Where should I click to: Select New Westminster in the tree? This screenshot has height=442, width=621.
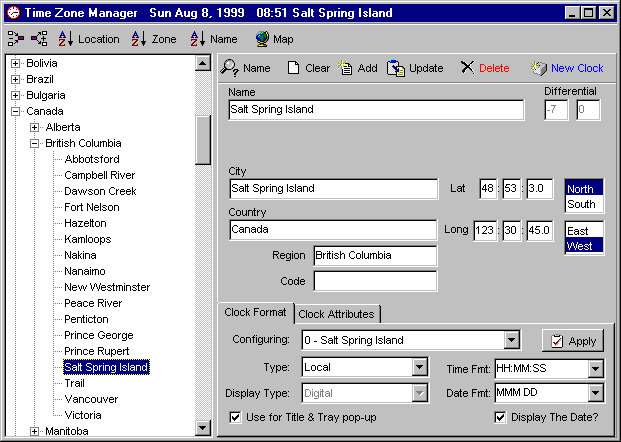pyautogui.click(x=107, y=287)
